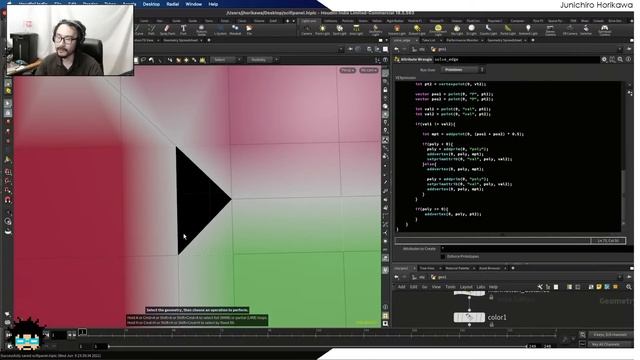Open the network editor Labs menu
640x360 pixels.
coord(481,287)
